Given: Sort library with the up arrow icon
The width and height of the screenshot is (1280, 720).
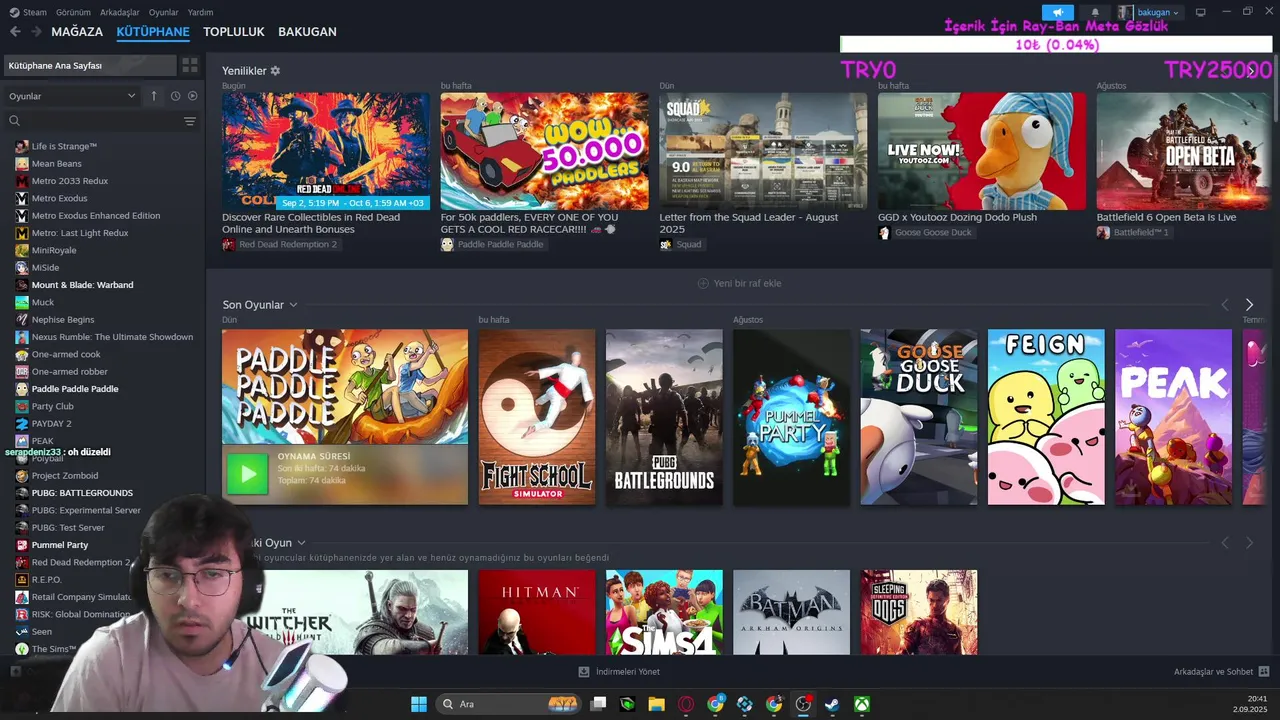Looking at the screenshot, I should [x=154, y=96].
